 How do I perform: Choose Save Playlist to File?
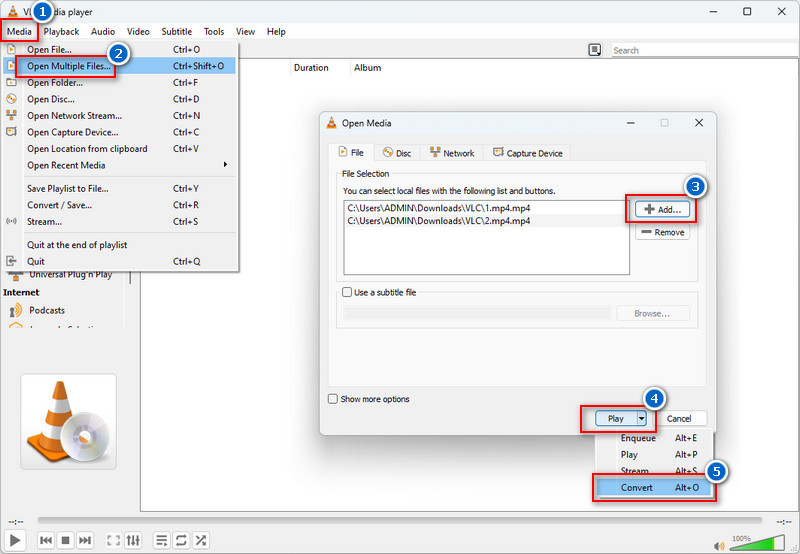pos(120,188)
